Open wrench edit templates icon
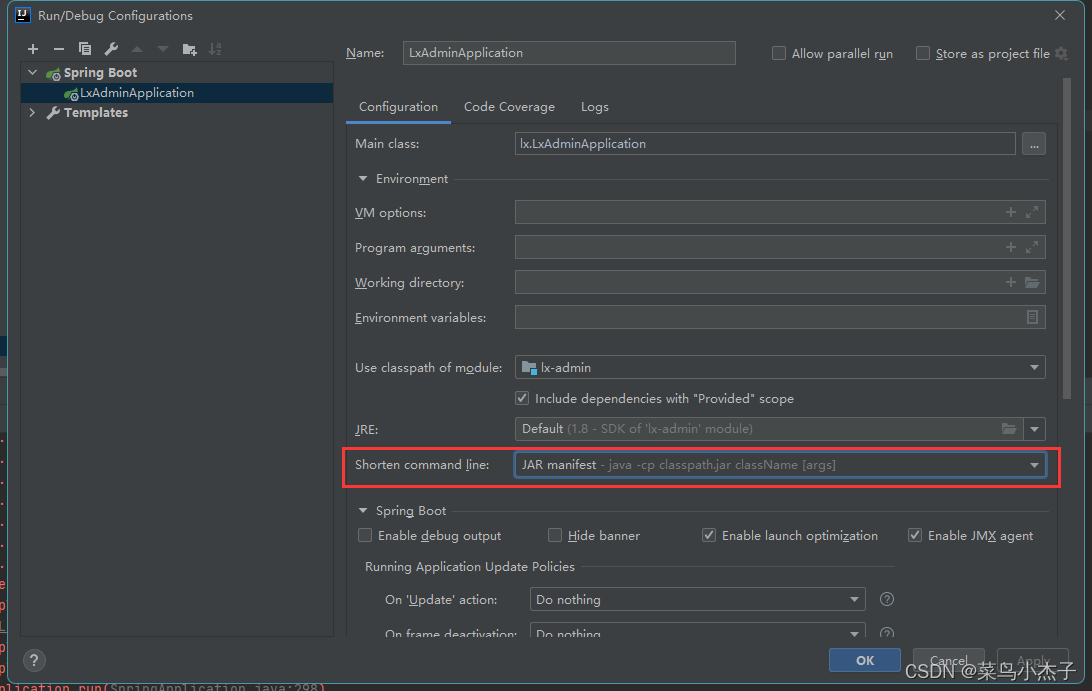 pyautogui.click(x=111, y=49)
